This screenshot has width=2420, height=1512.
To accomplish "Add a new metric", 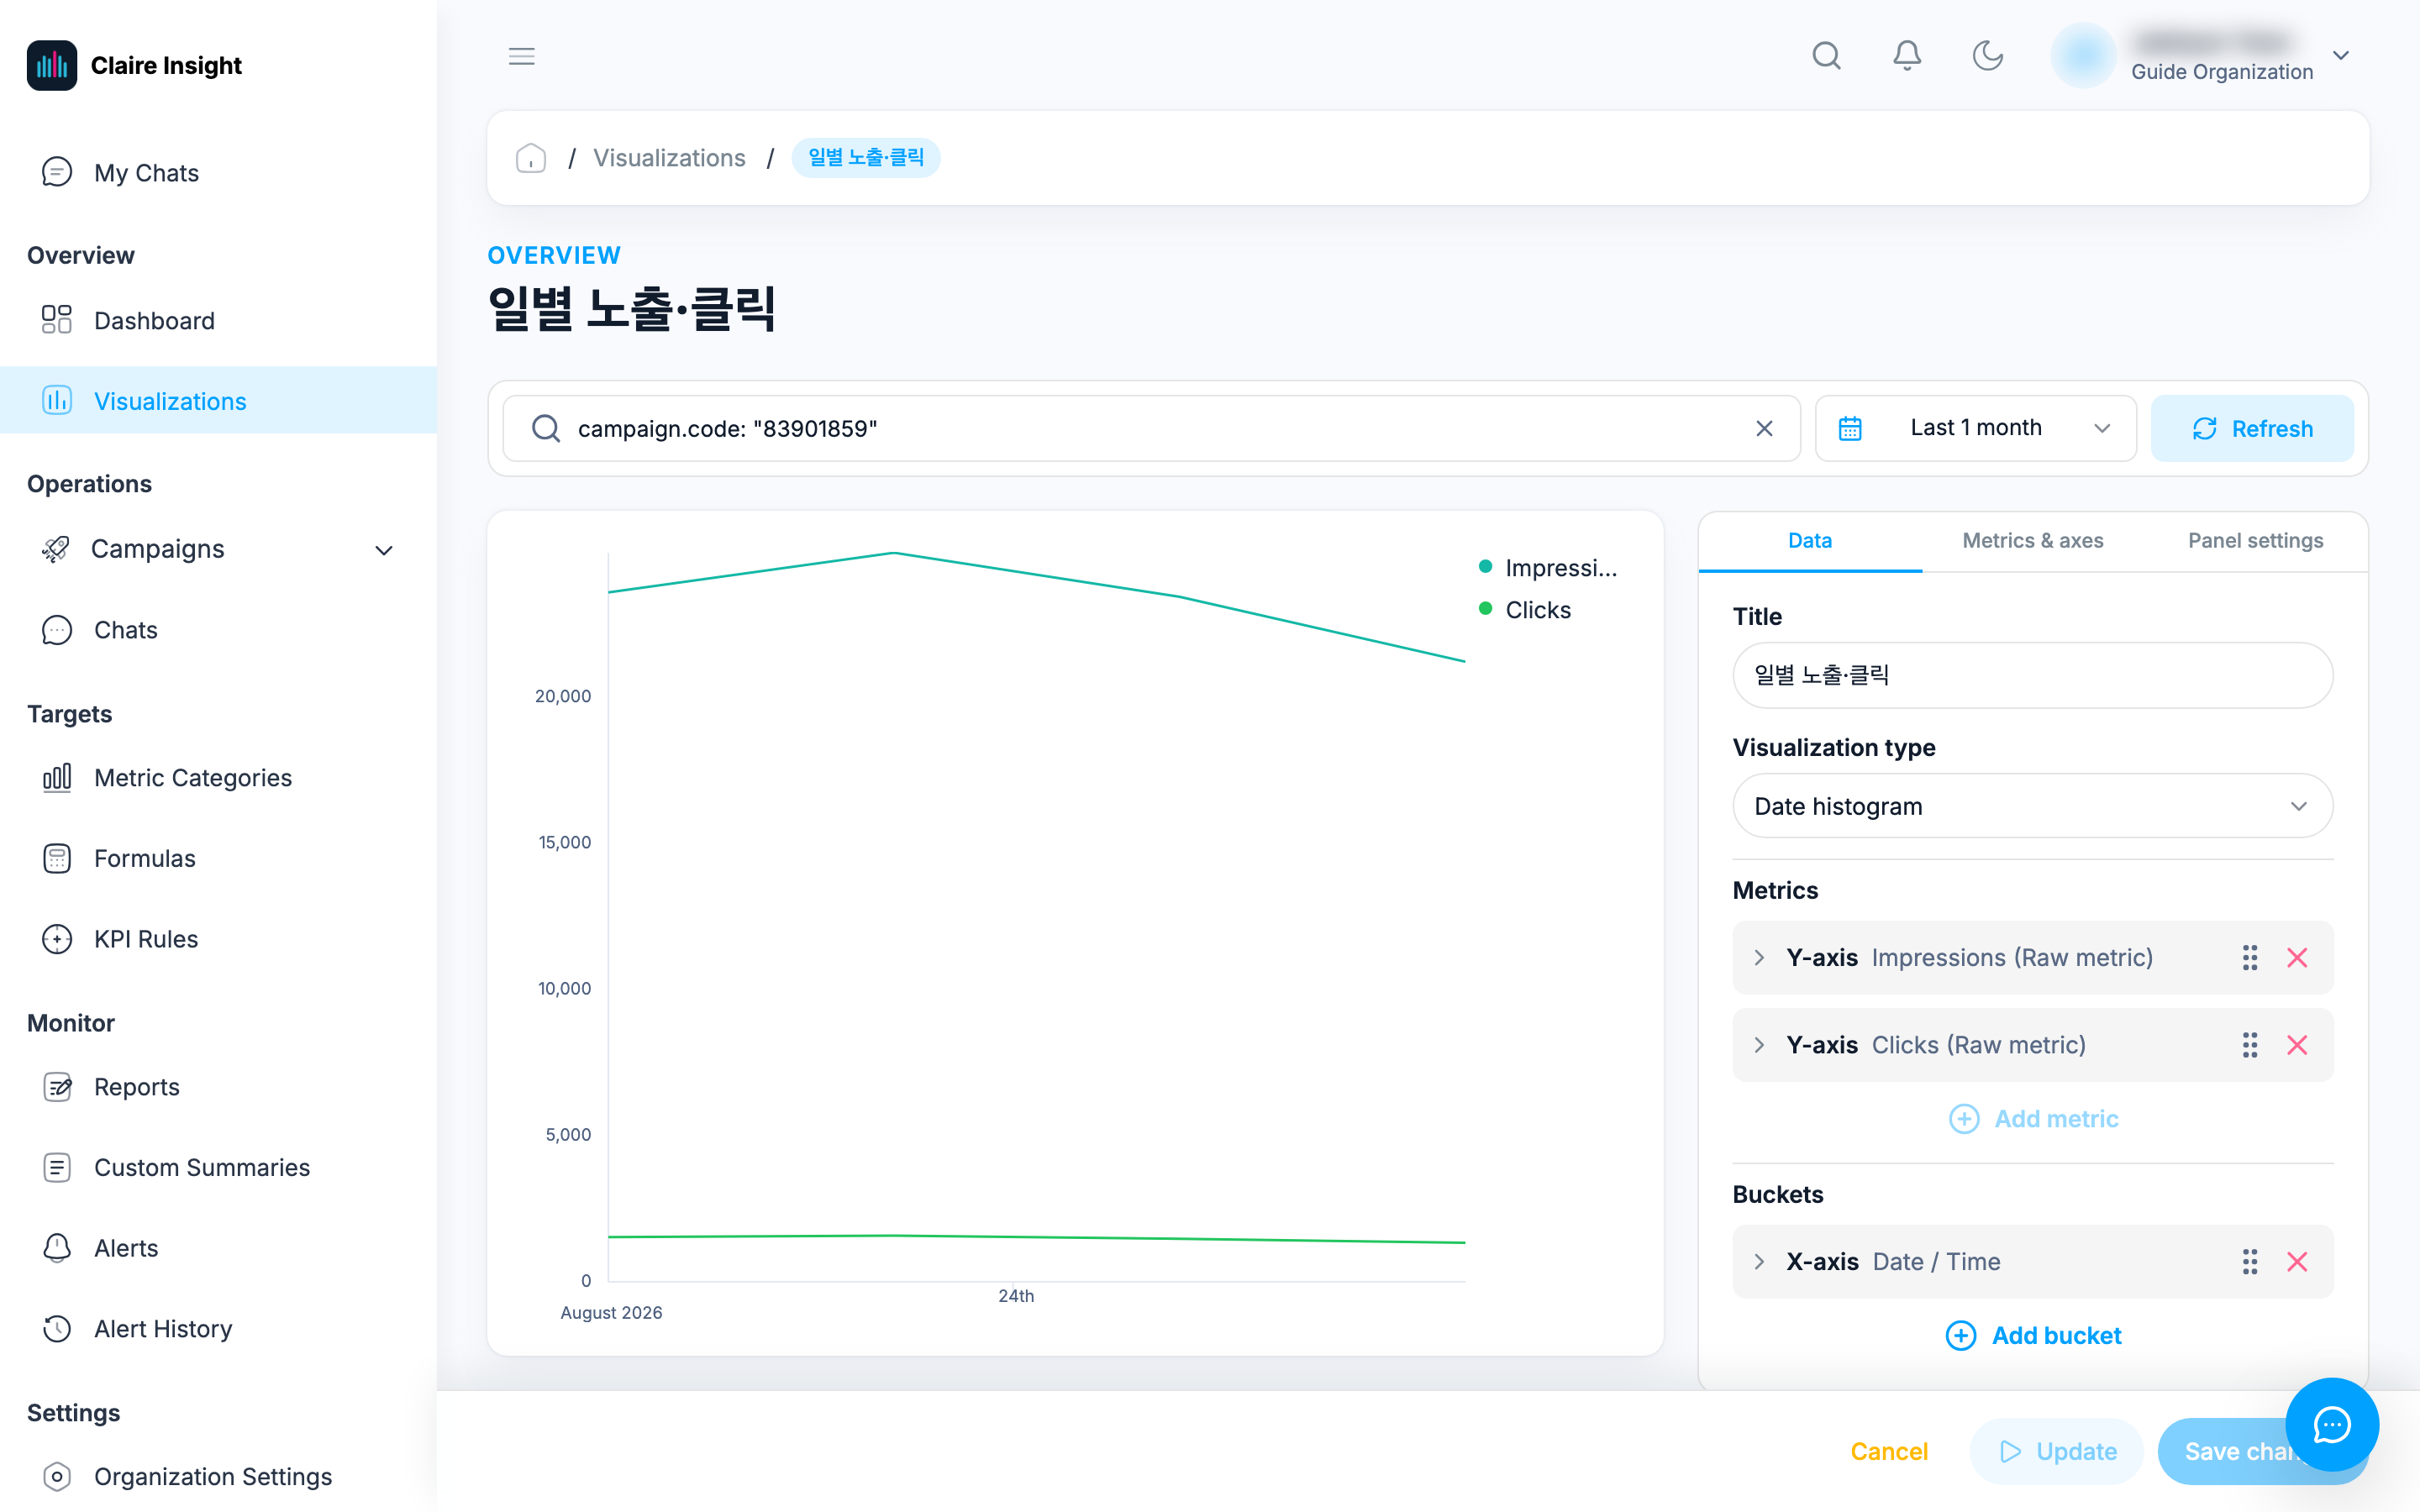I will pos(2033,1119).
